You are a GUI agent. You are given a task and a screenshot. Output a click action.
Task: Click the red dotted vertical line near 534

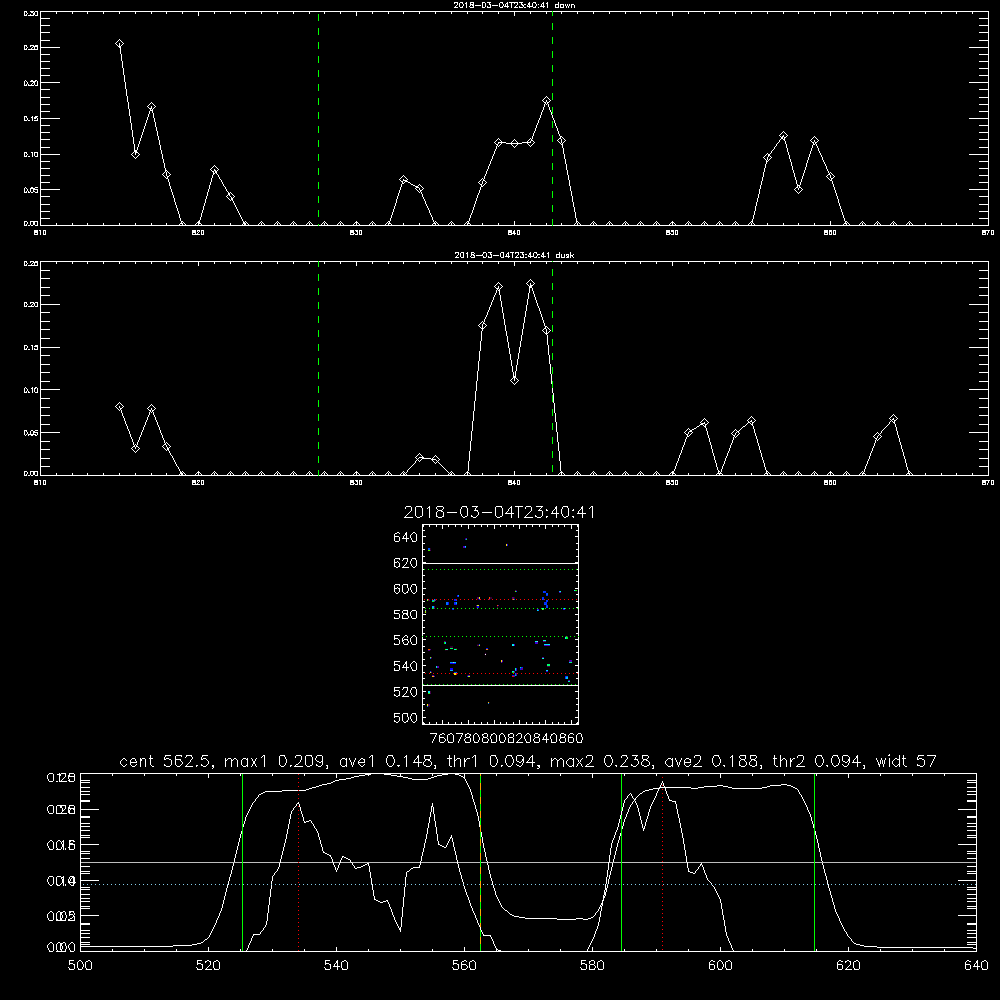298,862
